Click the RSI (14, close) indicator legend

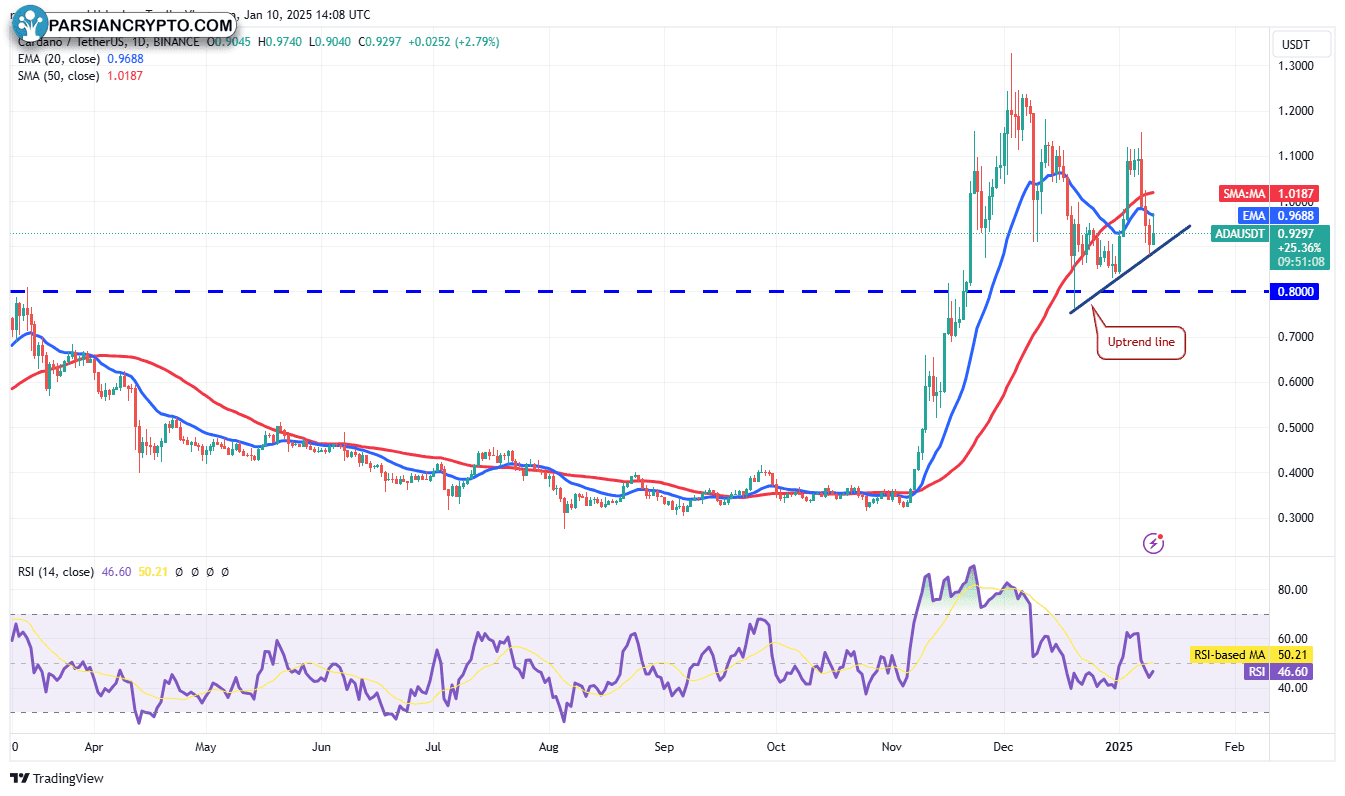pos(56,572)
